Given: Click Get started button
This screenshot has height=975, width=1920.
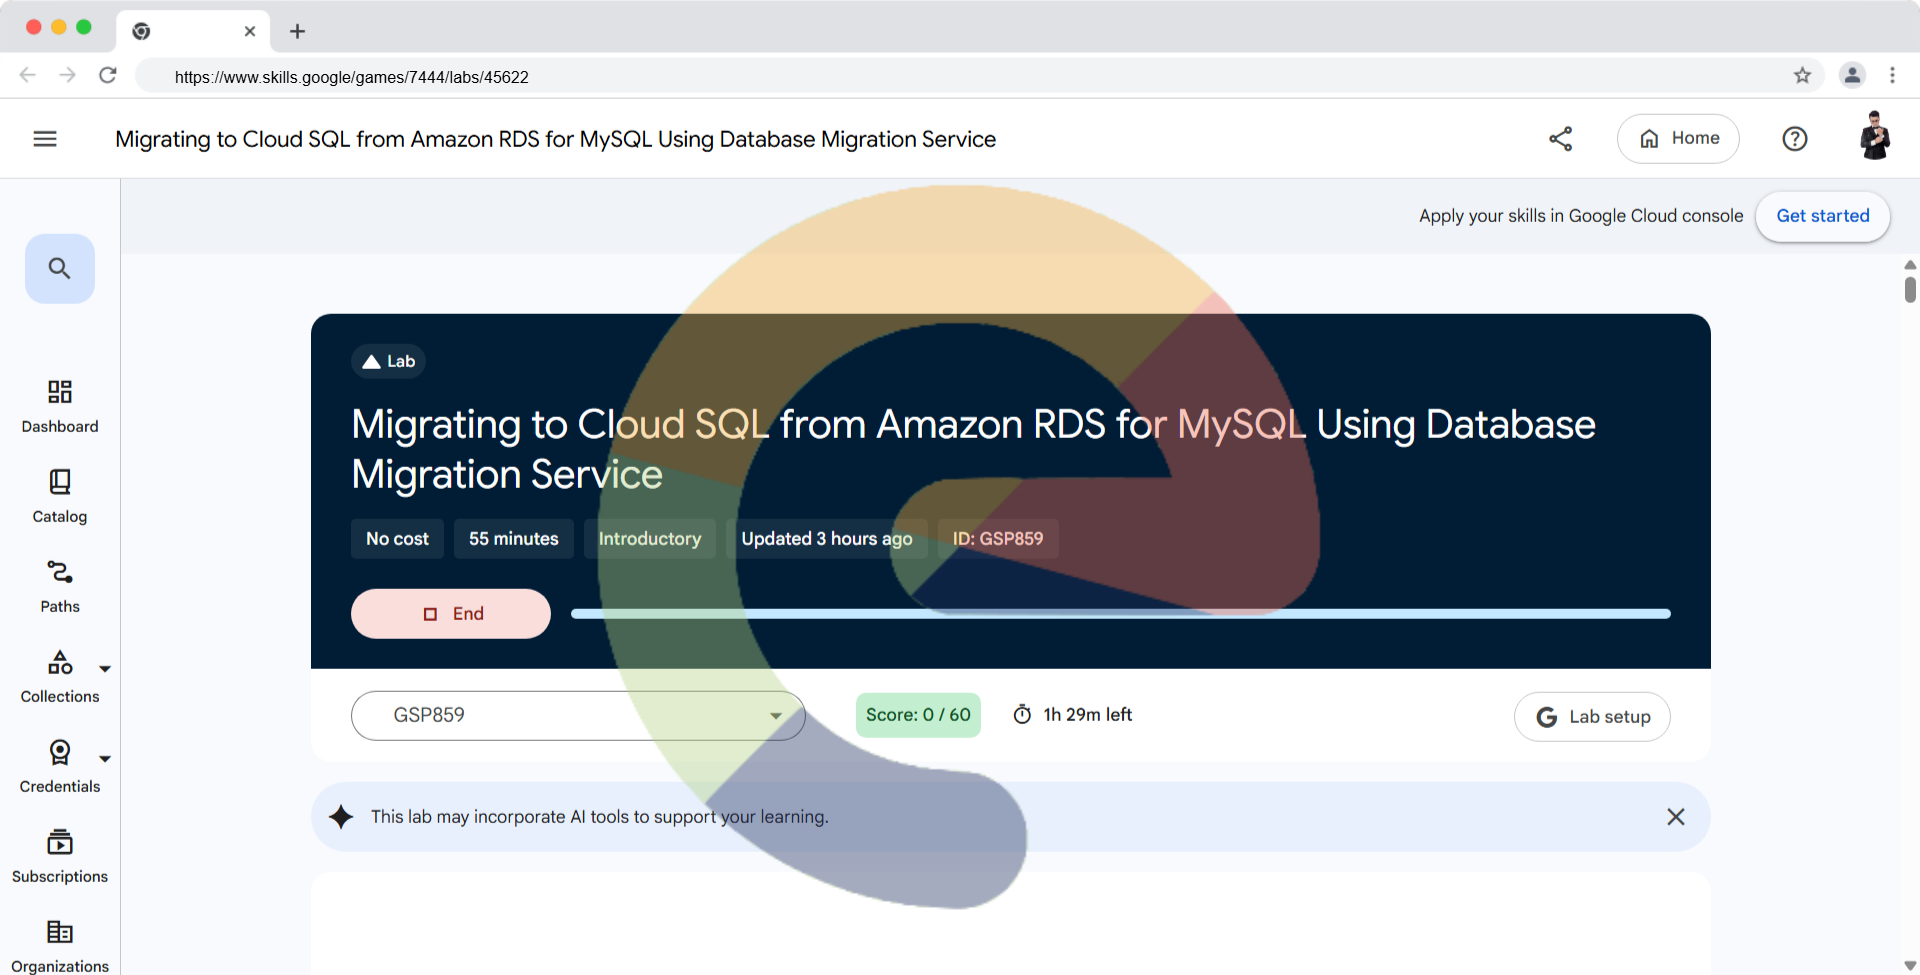Looking at the screenshot, I should coord(1823,216).
